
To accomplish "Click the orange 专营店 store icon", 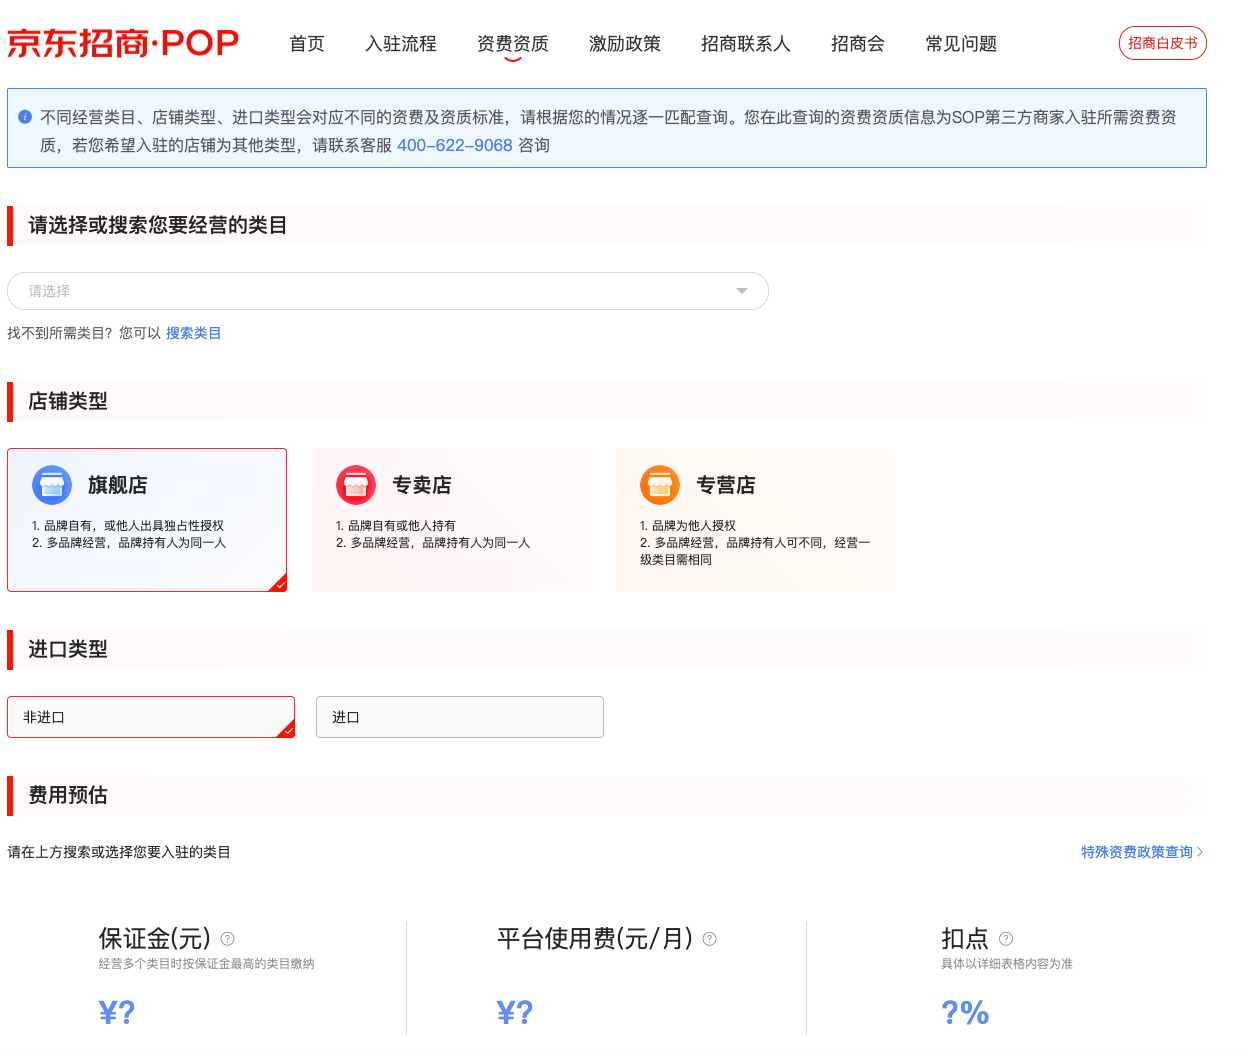I will [x=660, y=485].
